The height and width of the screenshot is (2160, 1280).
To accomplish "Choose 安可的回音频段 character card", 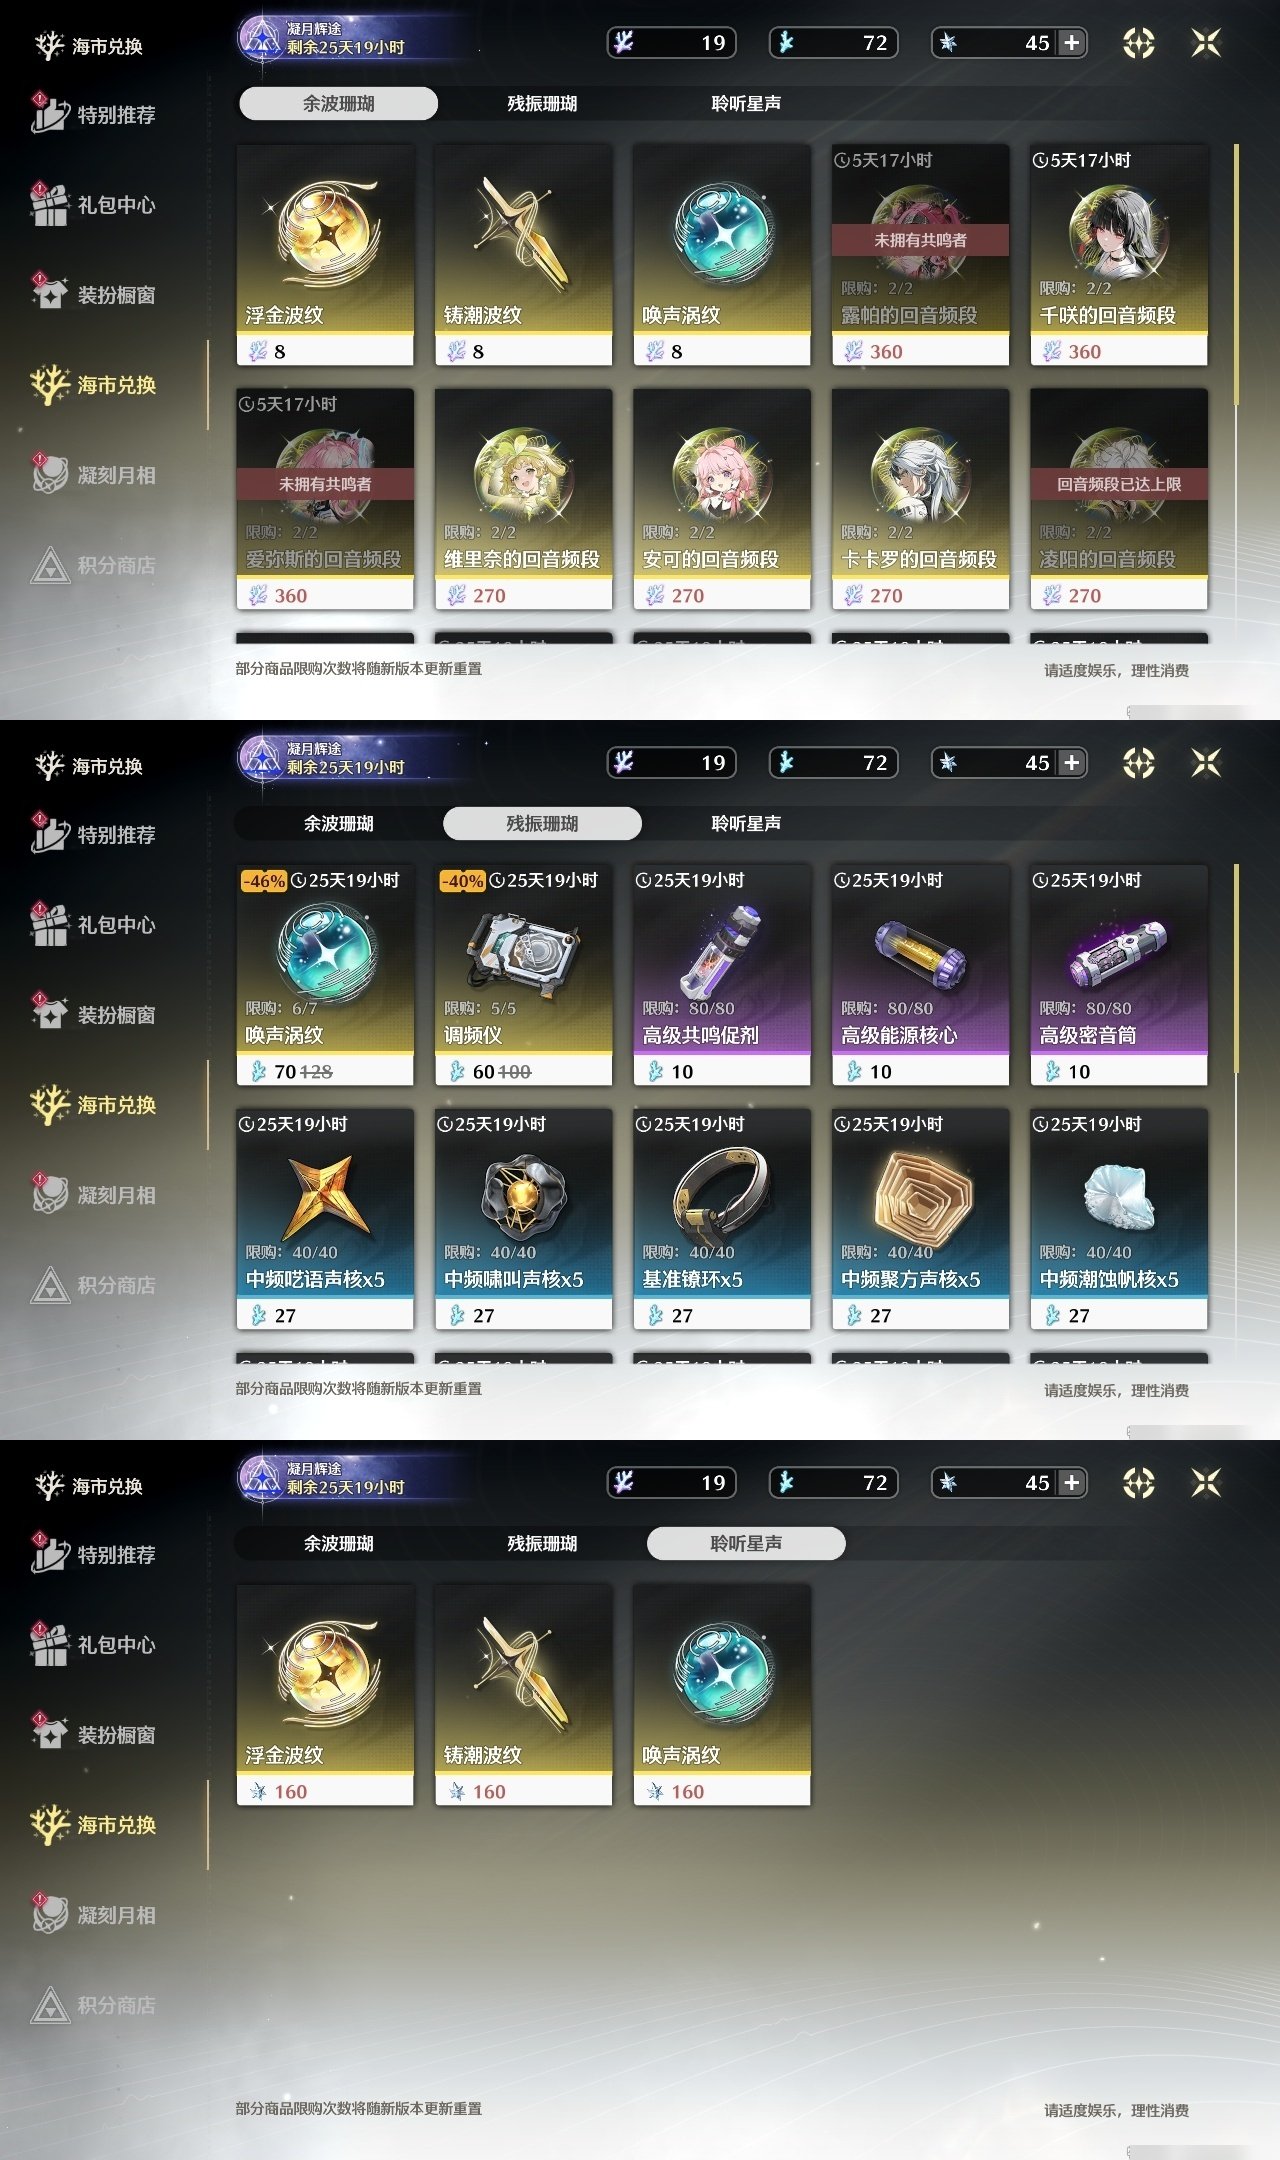I will 721,499.
